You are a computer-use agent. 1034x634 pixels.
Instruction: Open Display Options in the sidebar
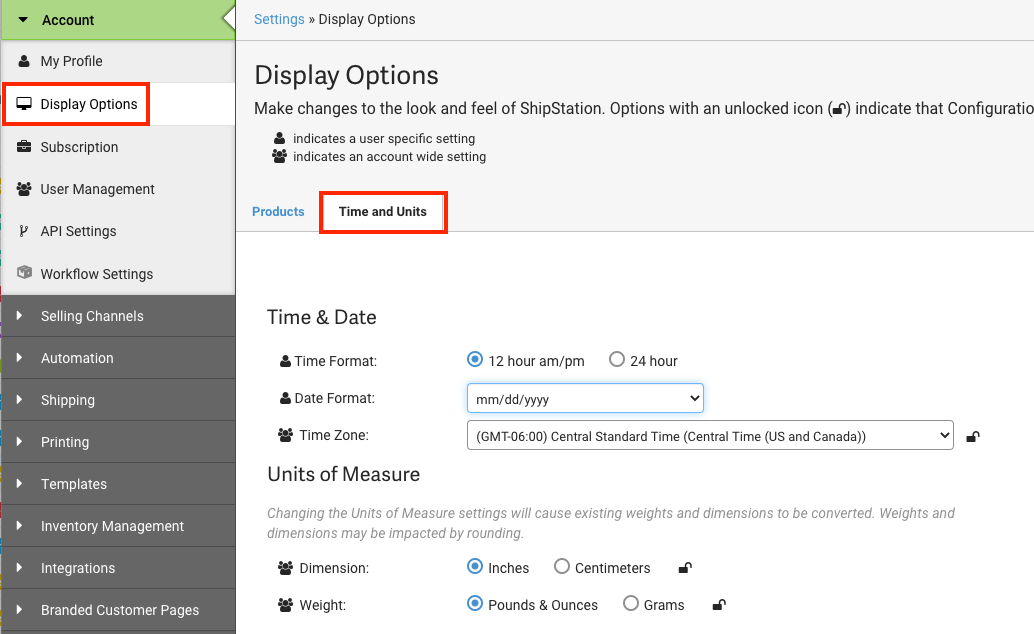[89, 104]
